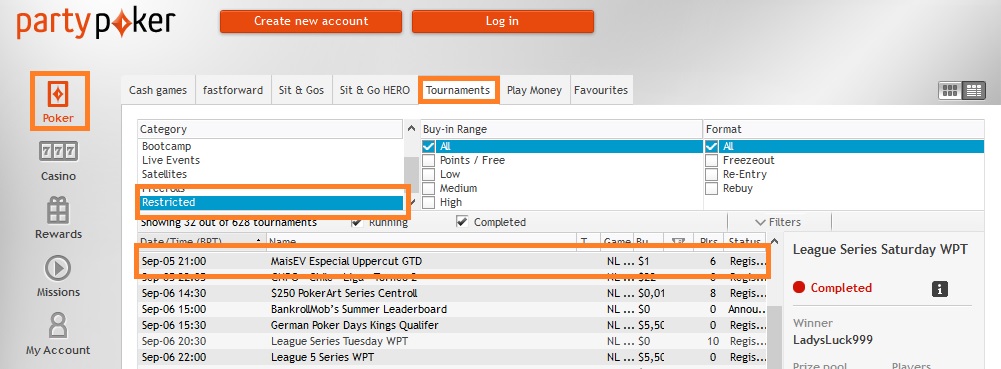Open the Tournaments tab
The width and height of the screenshot is (1001, 369).
[x=458, y=90]
